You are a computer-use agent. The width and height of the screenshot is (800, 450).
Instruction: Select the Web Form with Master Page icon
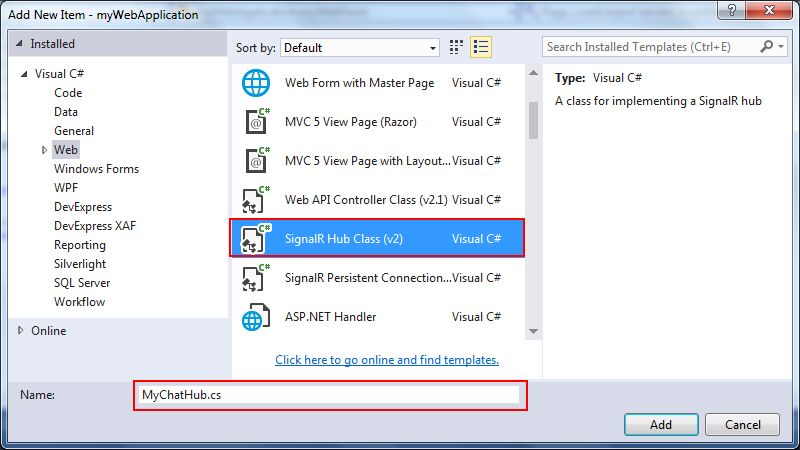click(x=256, y=83)
